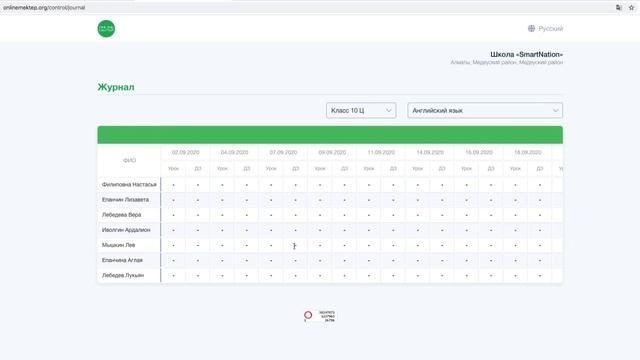640x360 pixels.
Task: Click the ДЗ subheader under 02.09.2020
Action: coord(198,169)
